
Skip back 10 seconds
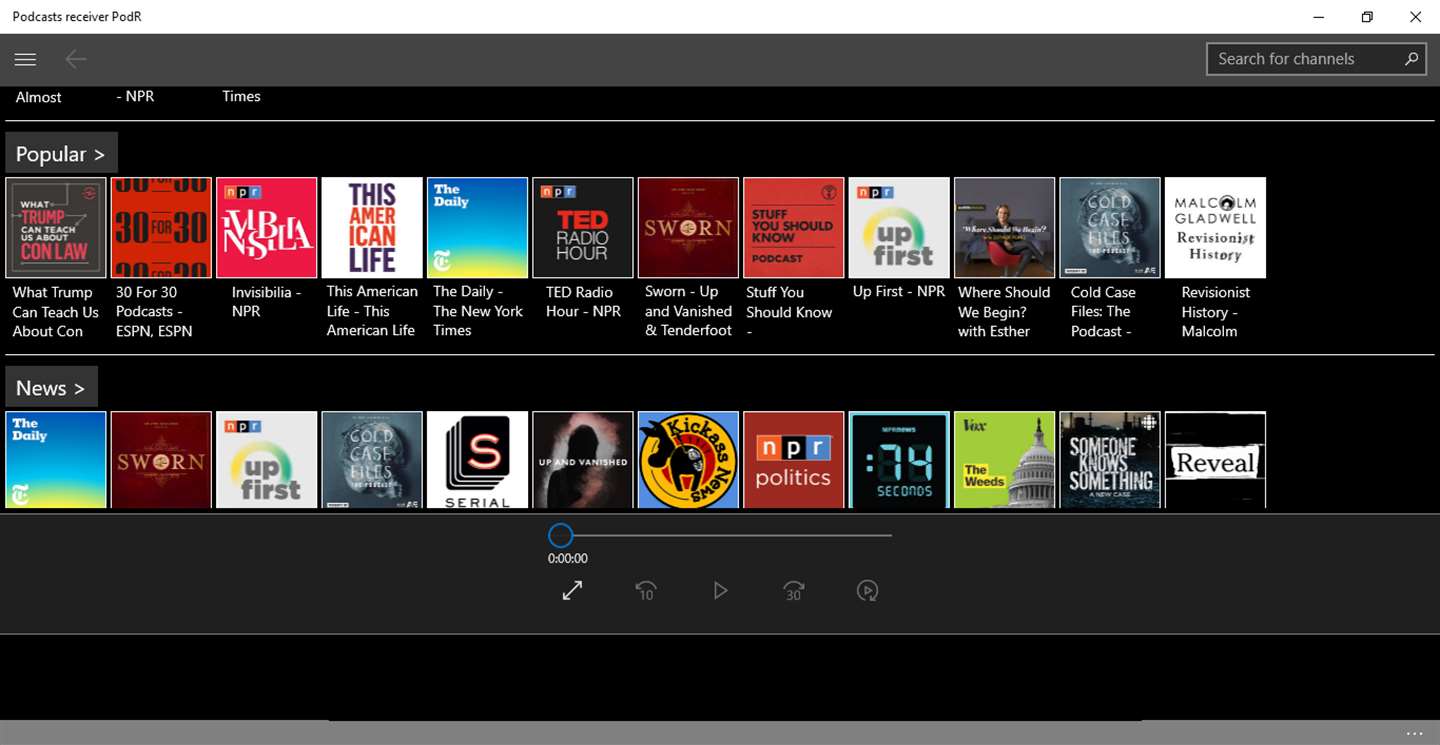click(x=646, y=591)
